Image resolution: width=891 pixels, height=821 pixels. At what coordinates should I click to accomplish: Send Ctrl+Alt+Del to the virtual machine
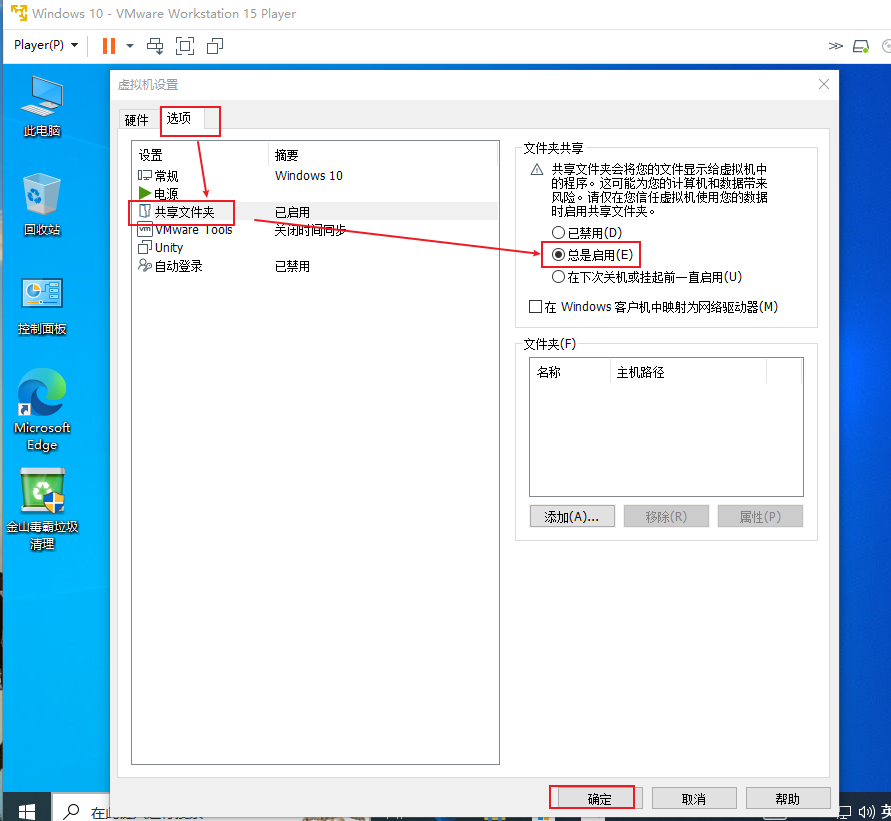[155, 46]
